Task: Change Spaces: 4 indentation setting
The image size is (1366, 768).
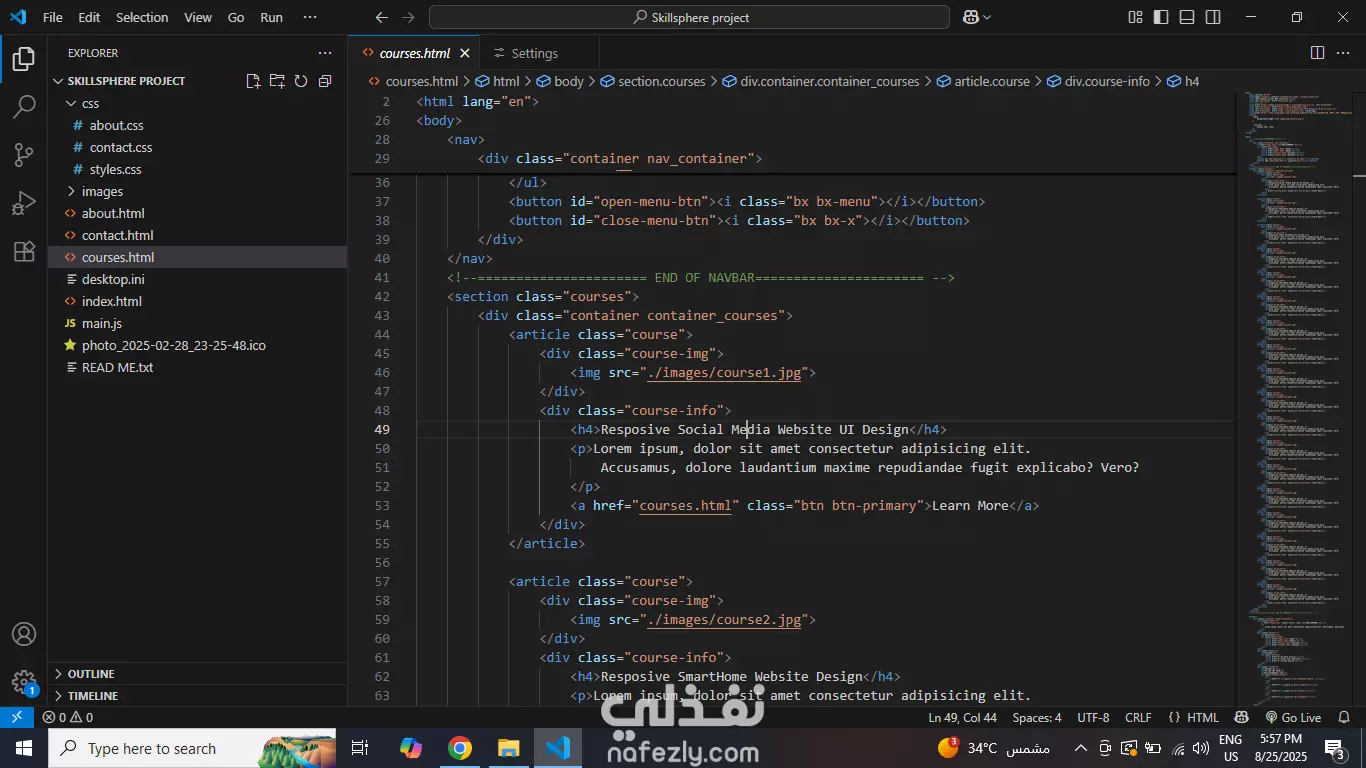Action: (1037, 717)
